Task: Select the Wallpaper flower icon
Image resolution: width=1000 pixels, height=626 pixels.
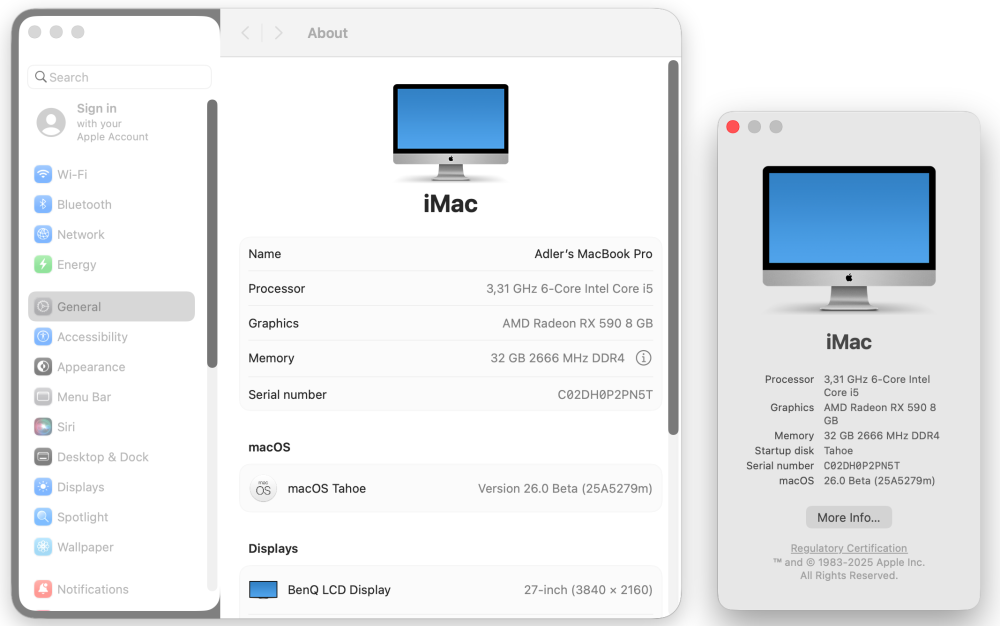Action: (43, 546)
